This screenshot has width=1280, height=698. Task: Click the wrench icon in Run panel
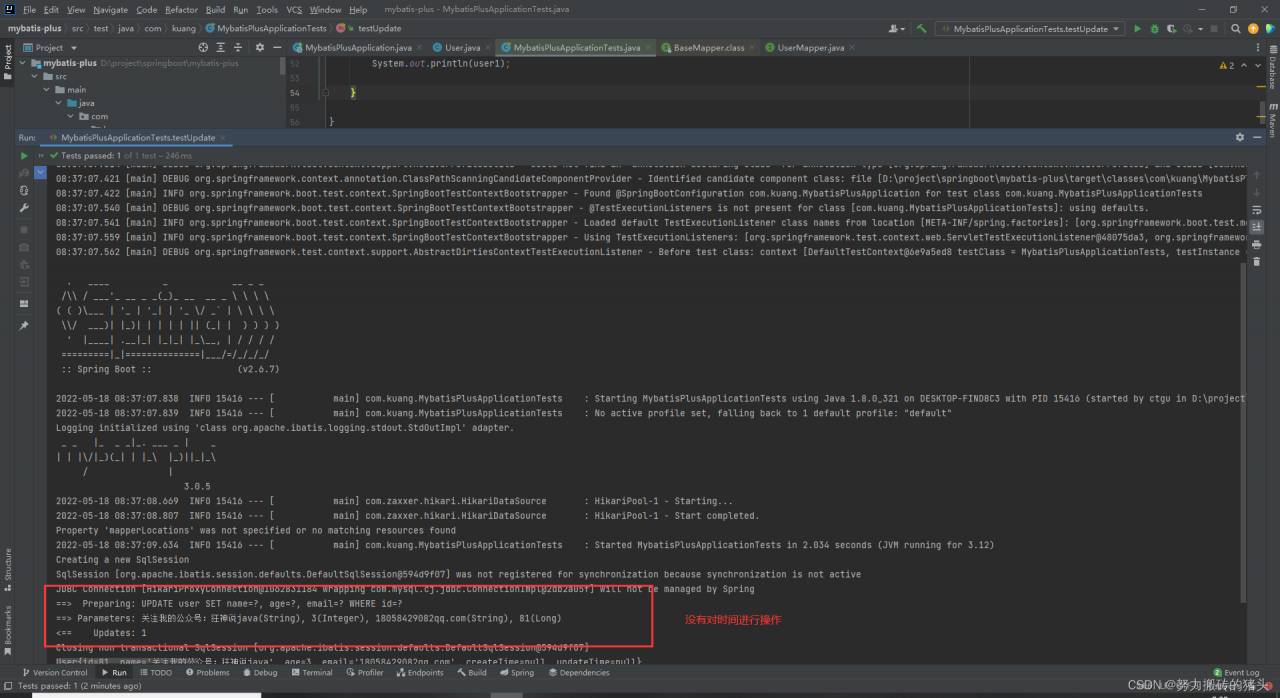coord(24,208)
